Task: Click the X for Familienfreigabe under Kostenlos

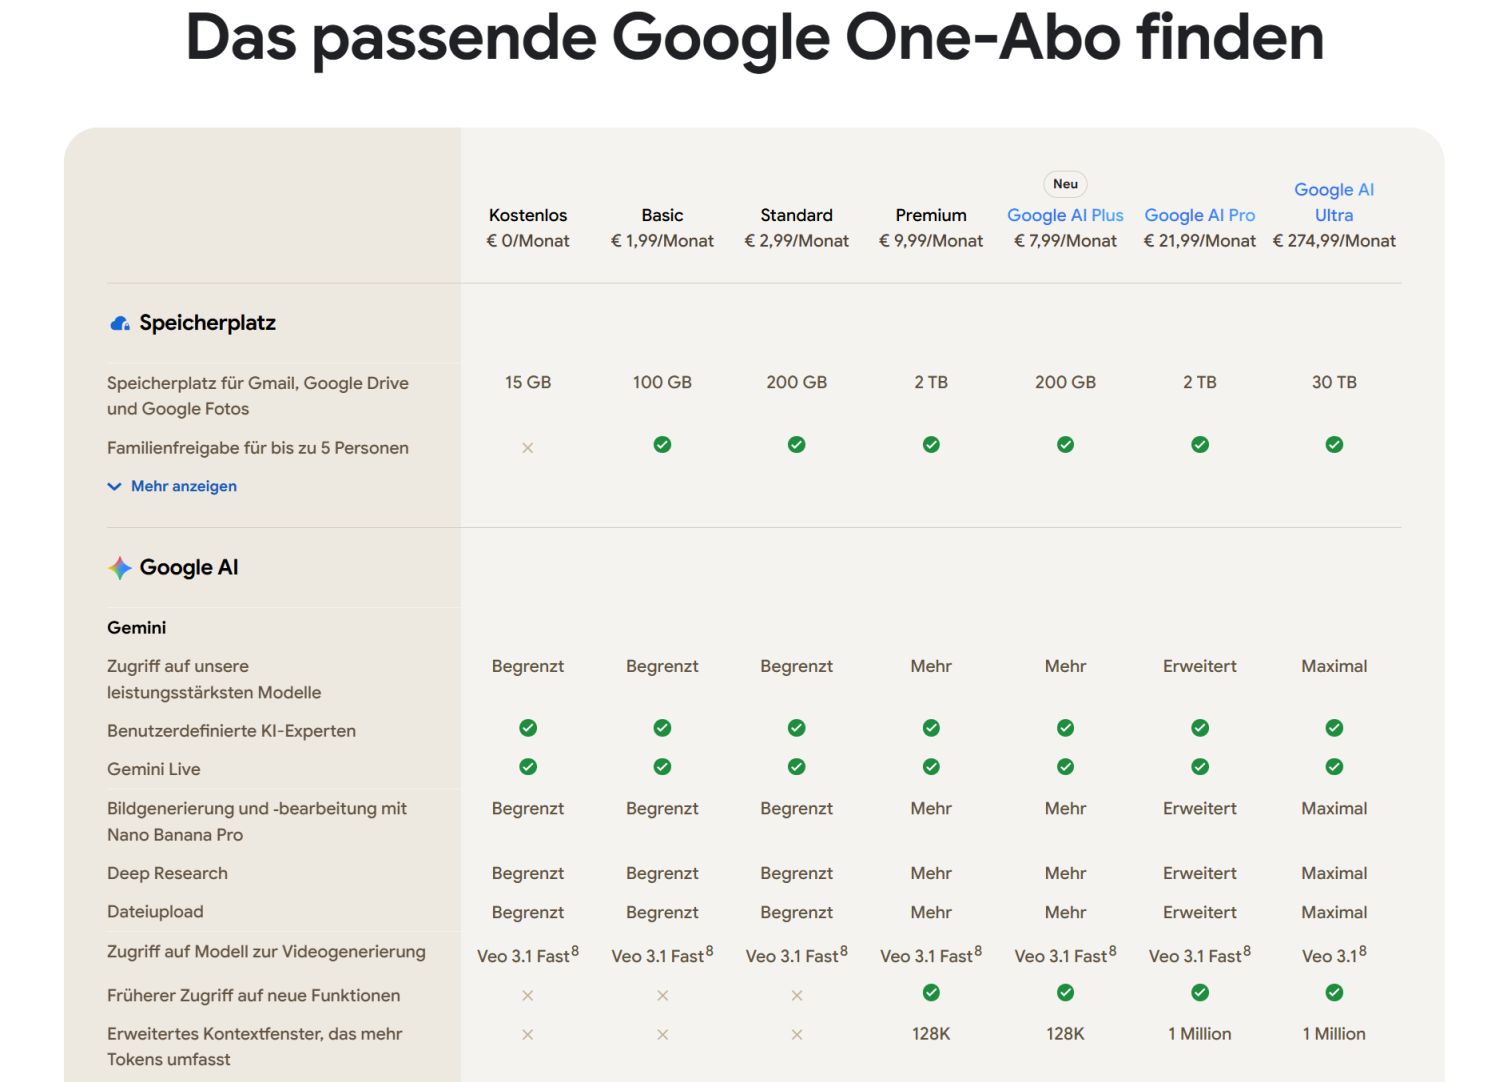Action: [527, 448]
